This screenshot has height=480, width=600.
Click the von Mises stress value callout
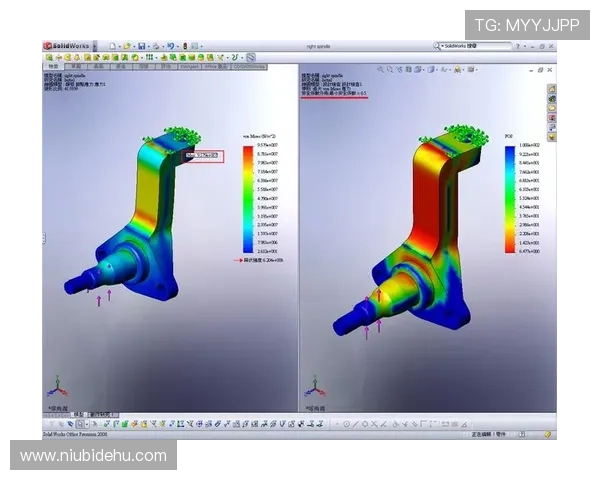click(x=203, y=155)
